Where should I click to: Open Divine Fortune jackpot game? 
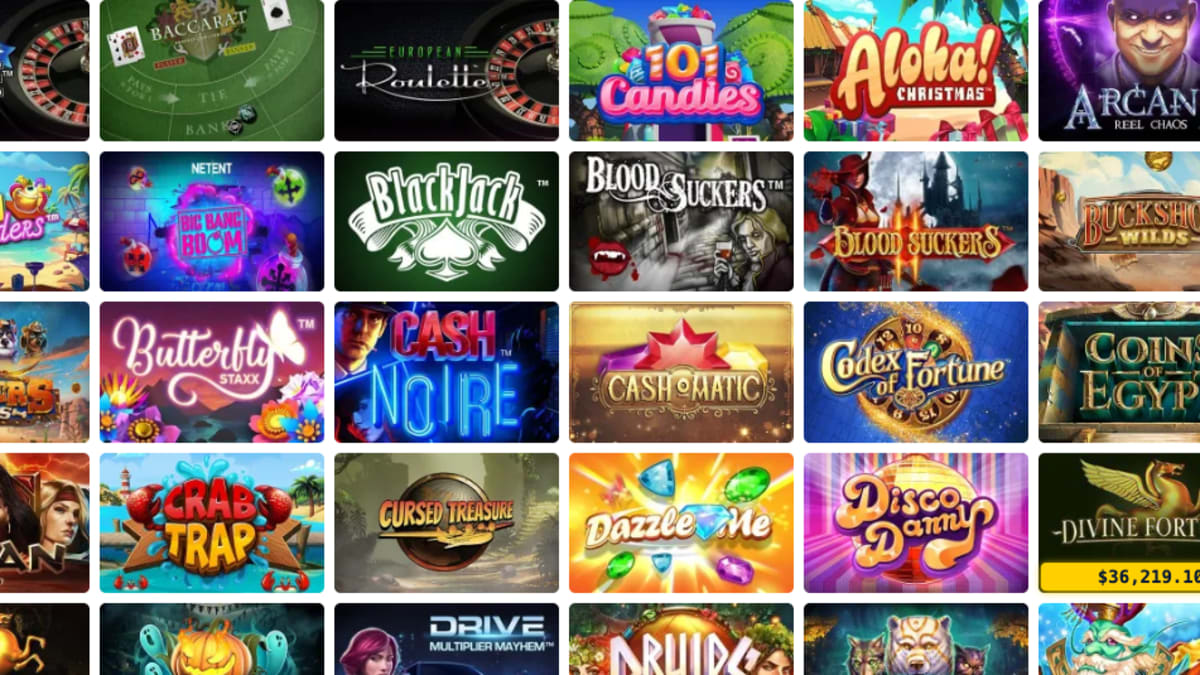click(1119, 523)
